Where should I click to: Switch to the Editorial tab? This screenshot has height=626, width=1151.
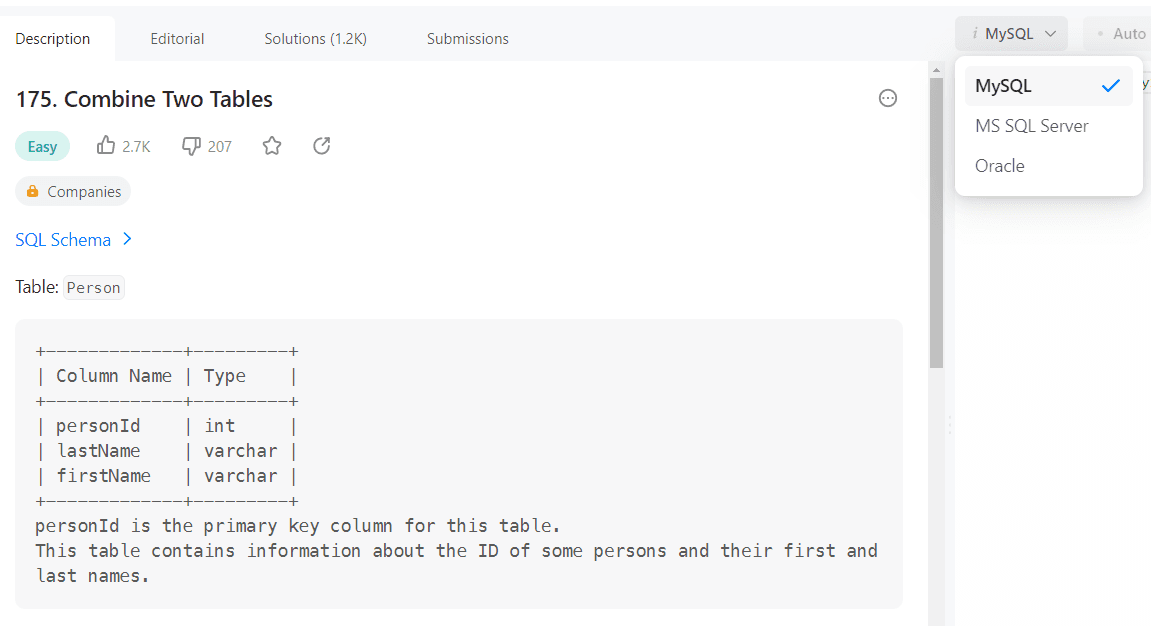coord(177,38)
